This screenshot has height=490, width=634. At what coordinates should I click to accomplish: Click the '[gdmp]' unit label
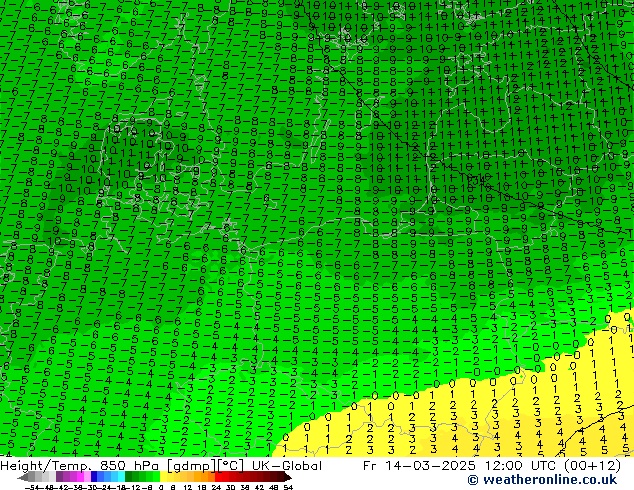192,466
